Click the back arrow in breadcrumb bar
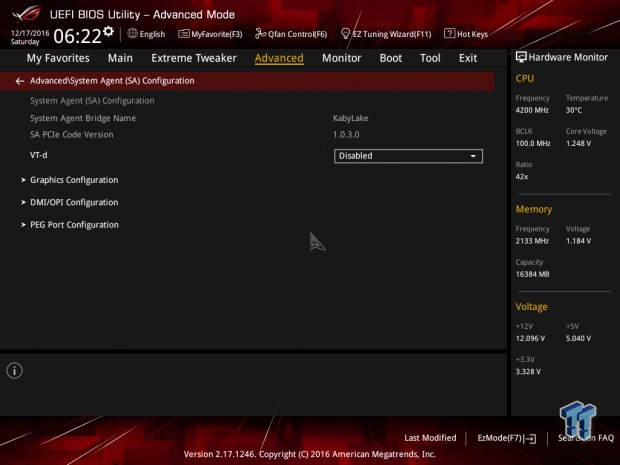 pyautogui.click(x=20, y=81)
